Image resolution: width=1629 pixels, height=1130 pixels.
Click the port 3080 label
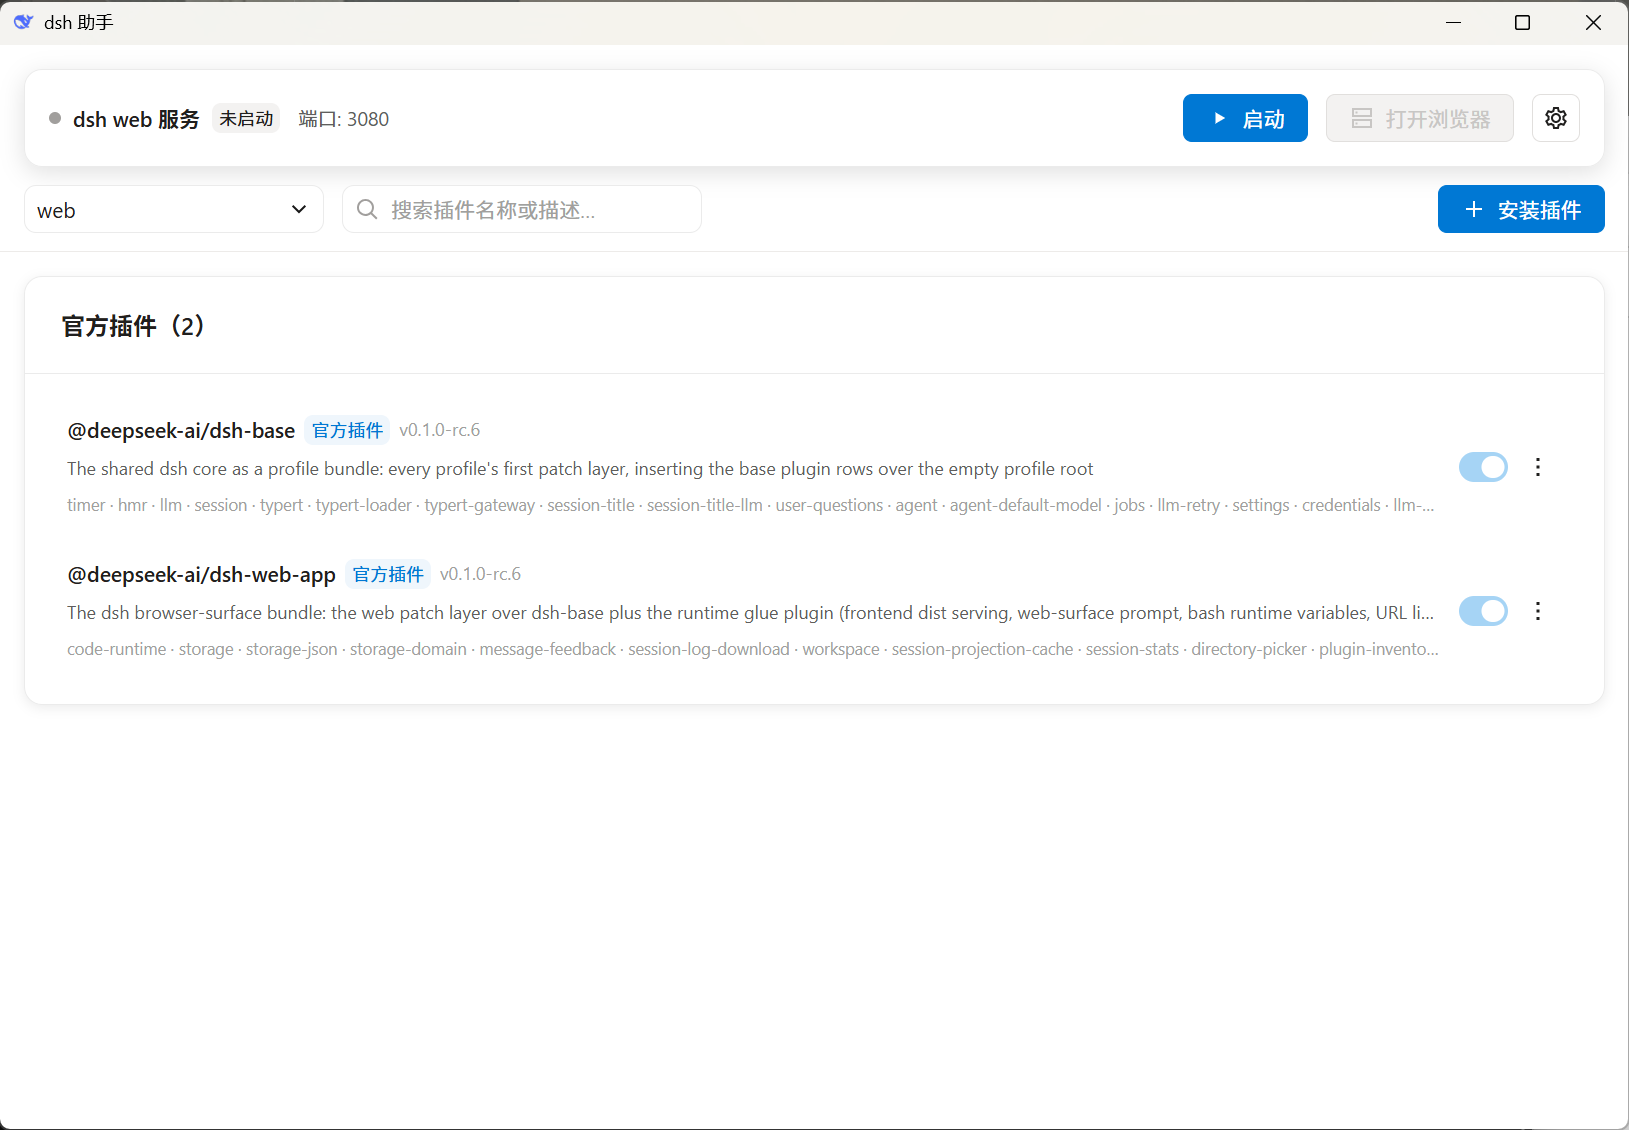pyautogui.click(x=344, y=119)
